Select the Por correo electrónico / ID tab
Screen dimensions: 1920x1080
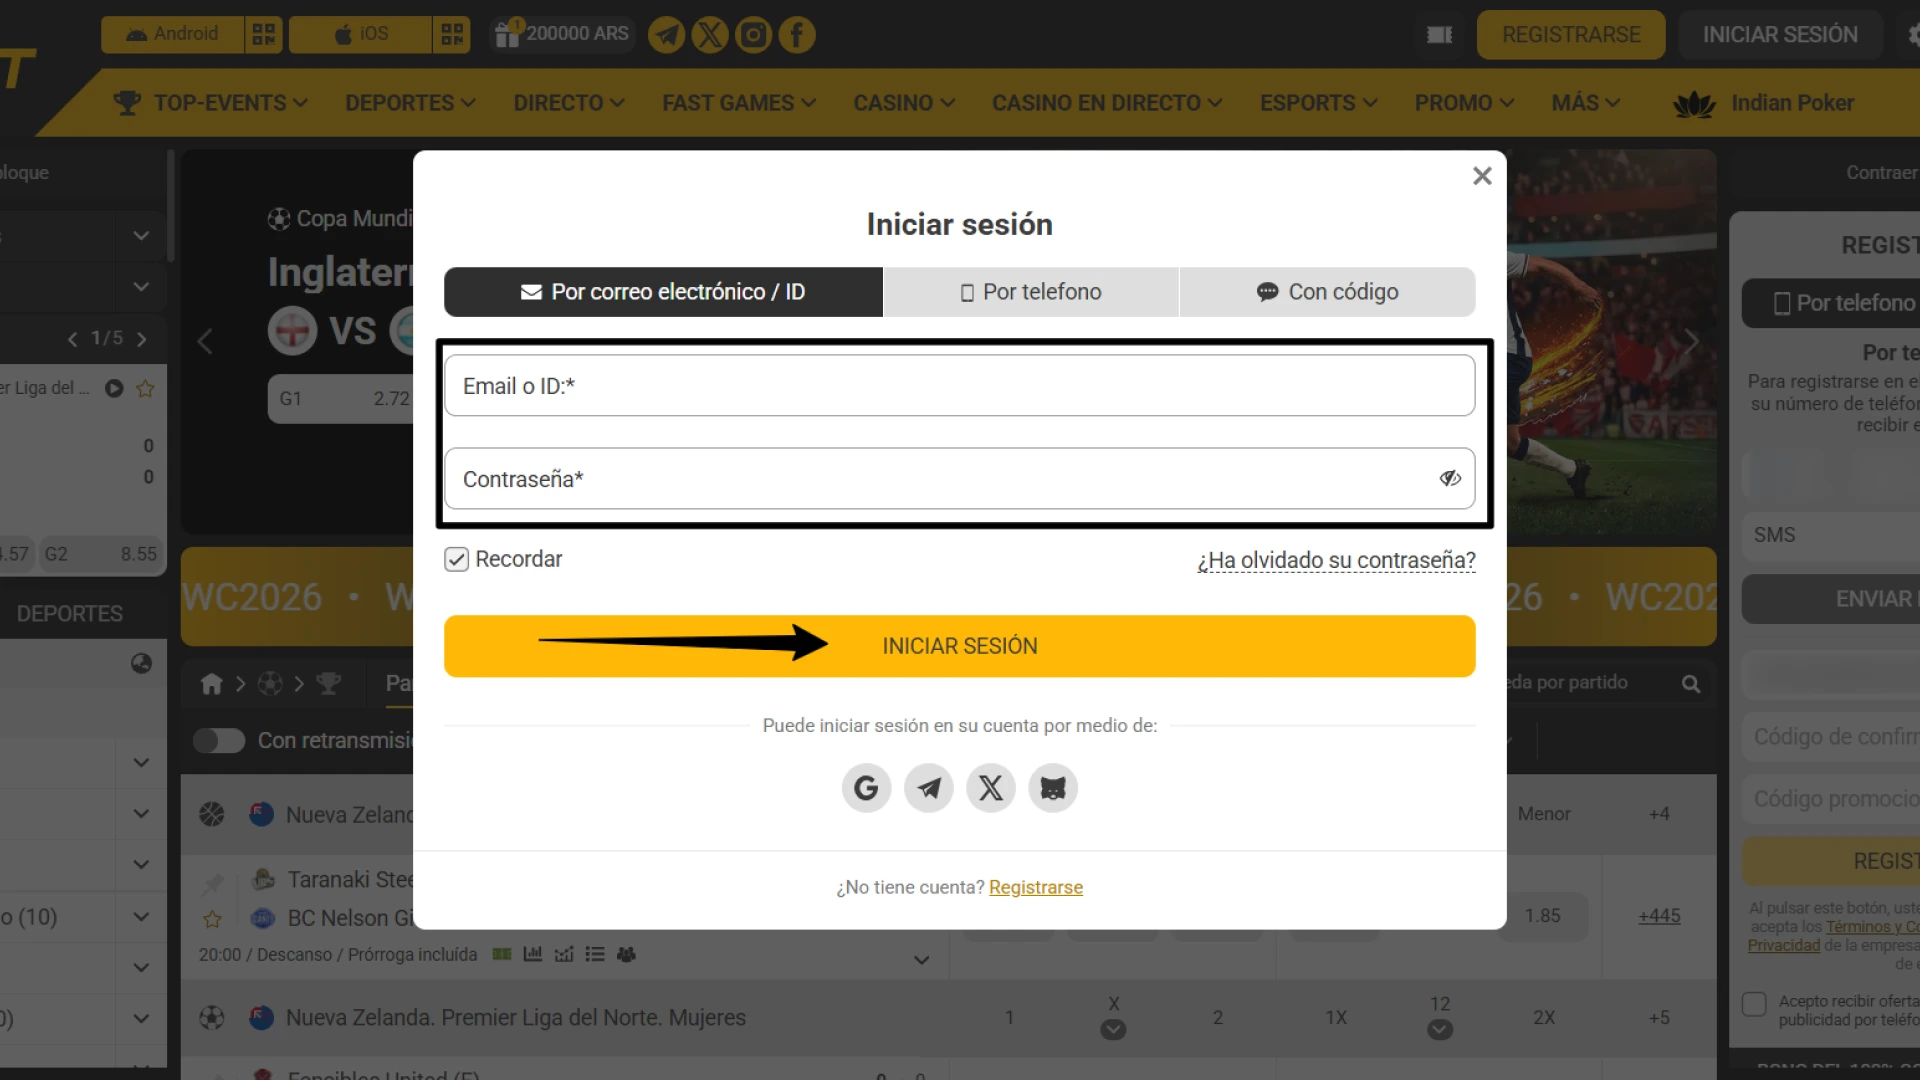click(x=663, y=292)
